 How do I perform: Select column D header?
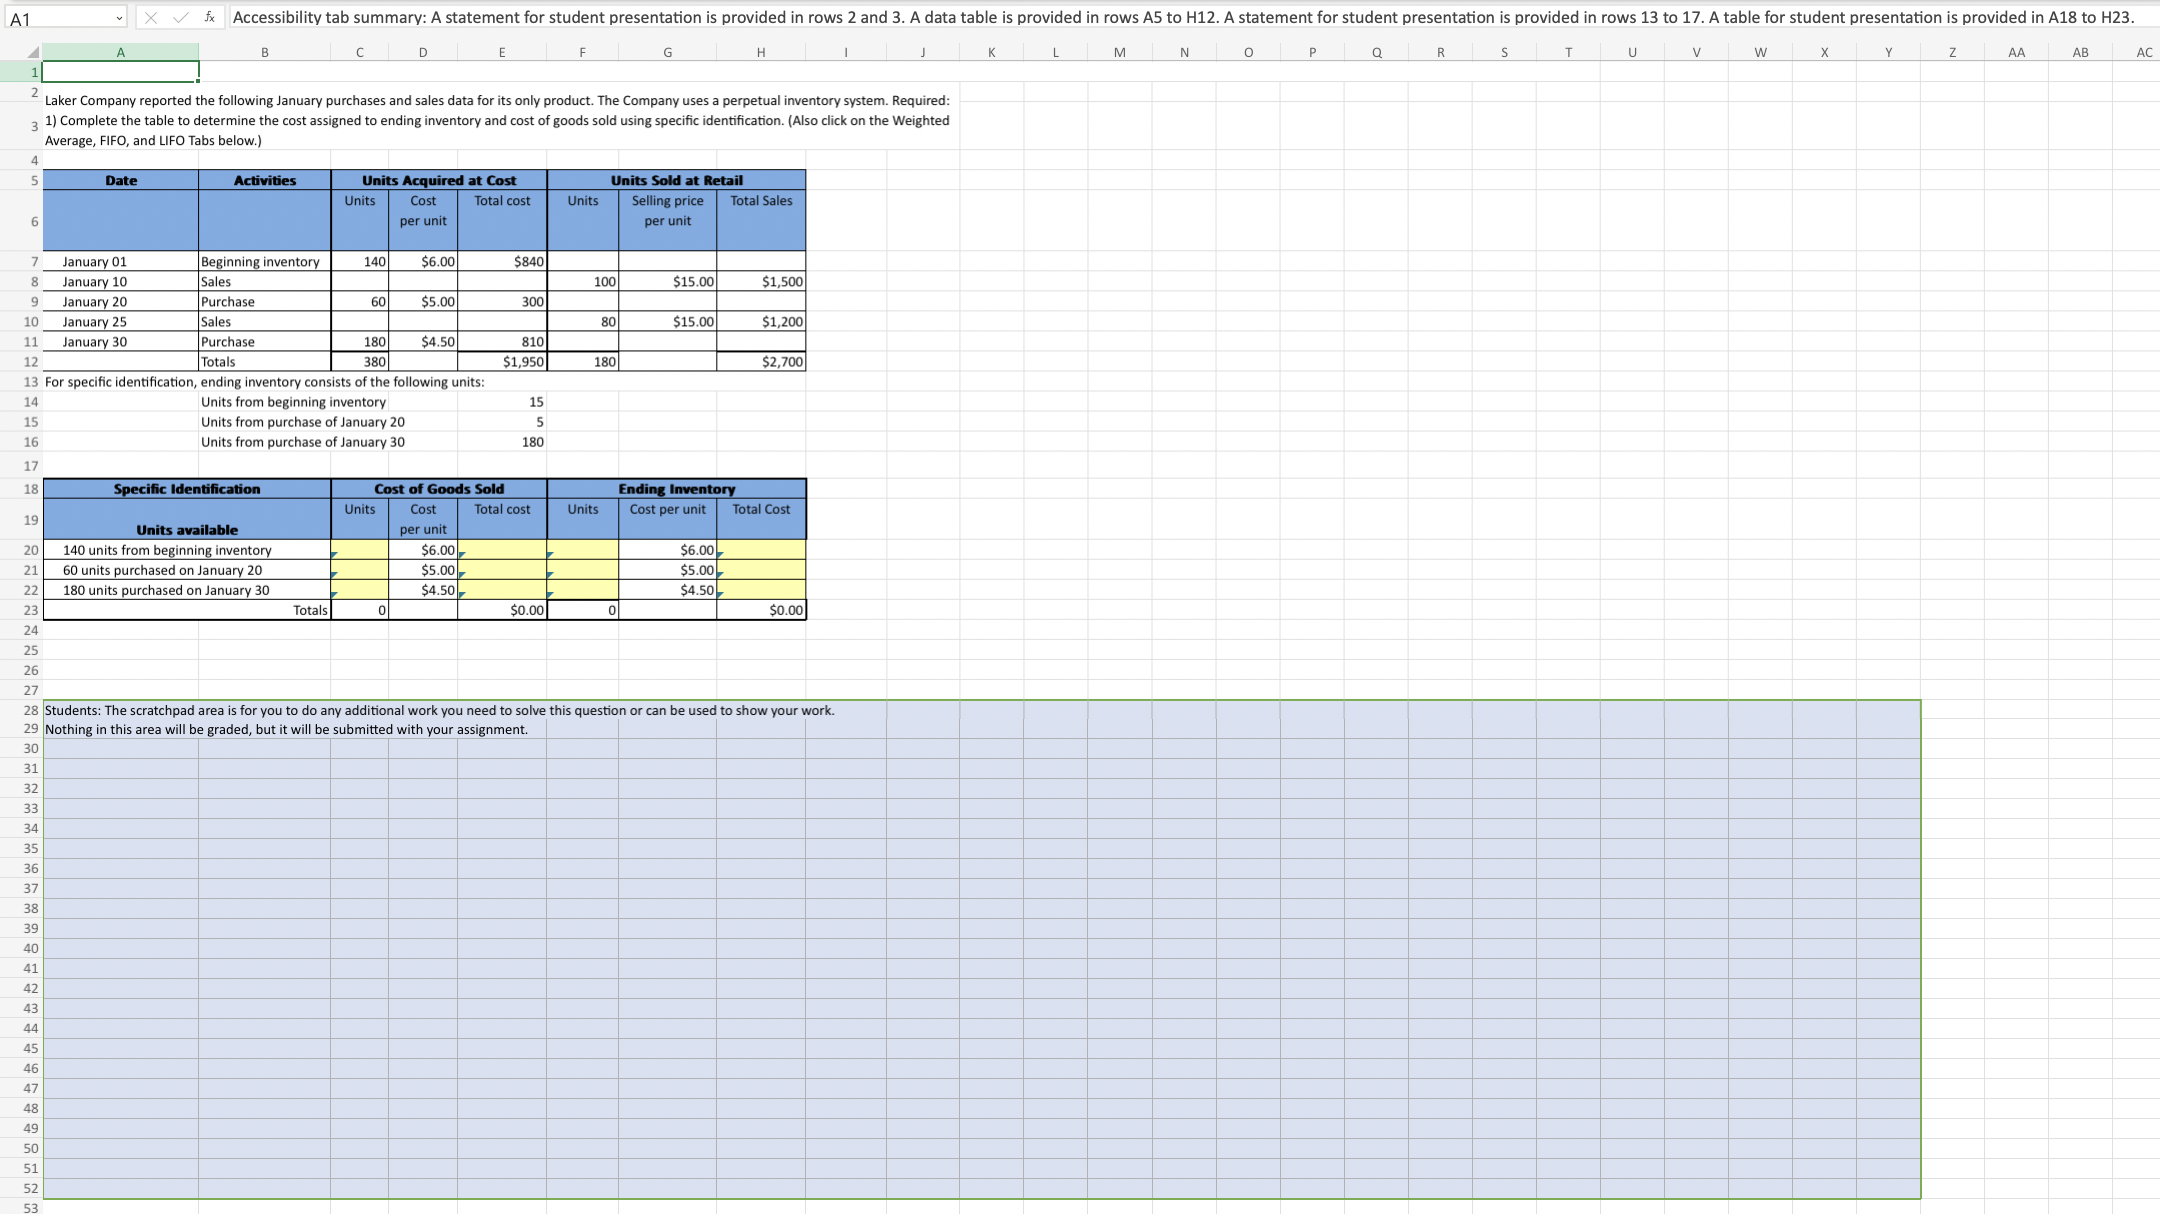pyautogui.click(x=423, y=53)
